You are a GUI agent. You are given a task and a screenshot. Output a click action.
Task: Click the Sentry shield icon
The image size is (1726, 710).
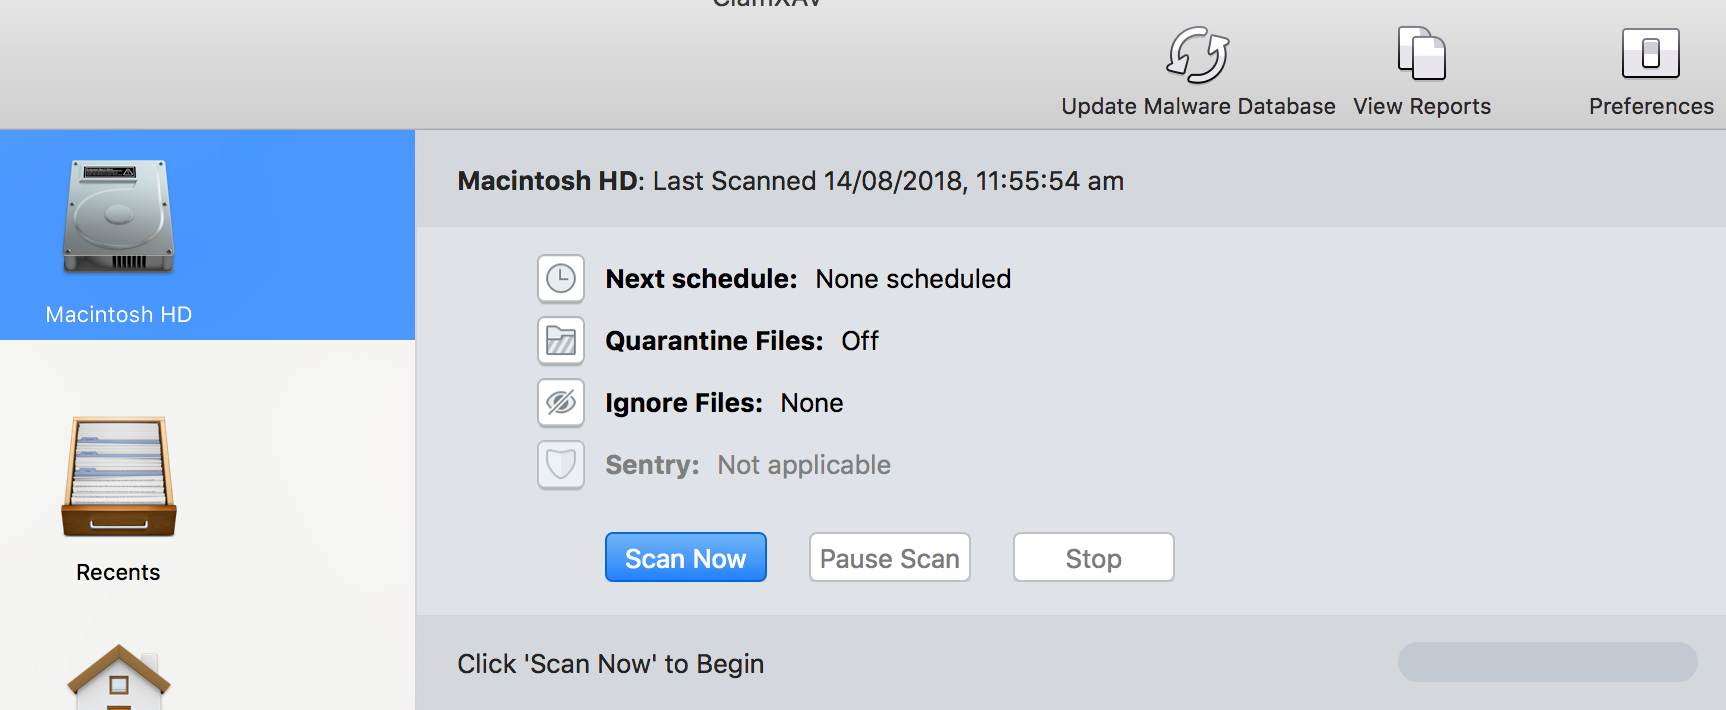561,465
